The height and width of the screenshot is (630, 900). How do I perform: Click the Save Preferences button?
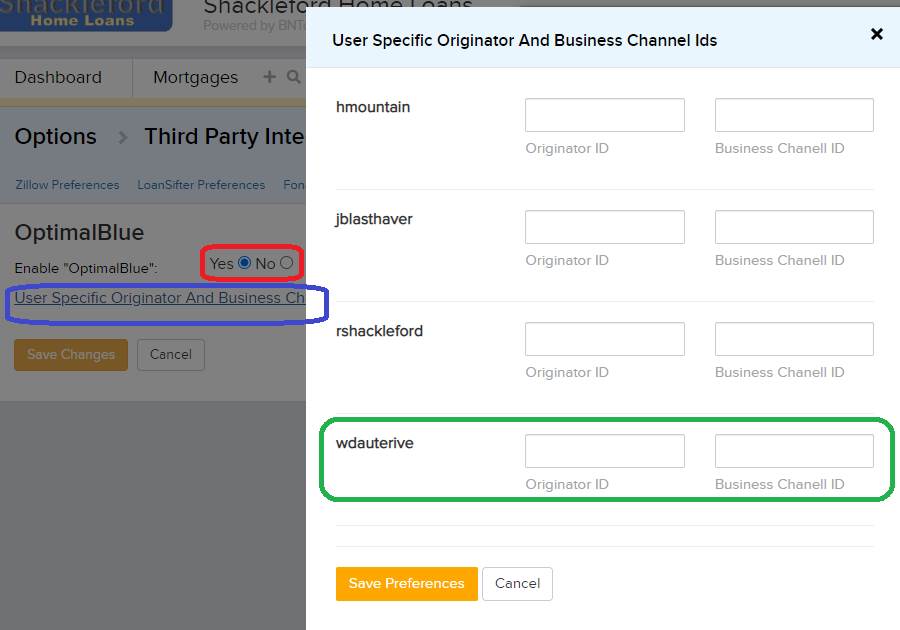pyautogui.click(x=406, y=584)
